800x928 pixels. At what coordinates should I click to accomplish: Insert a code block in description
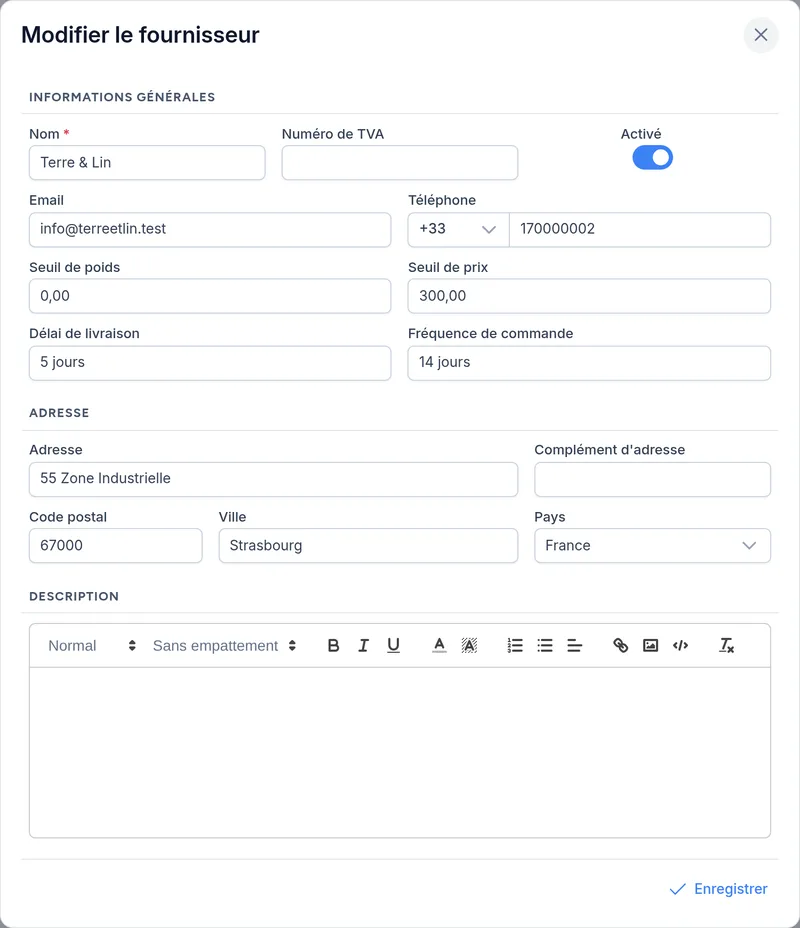point(680,645)
